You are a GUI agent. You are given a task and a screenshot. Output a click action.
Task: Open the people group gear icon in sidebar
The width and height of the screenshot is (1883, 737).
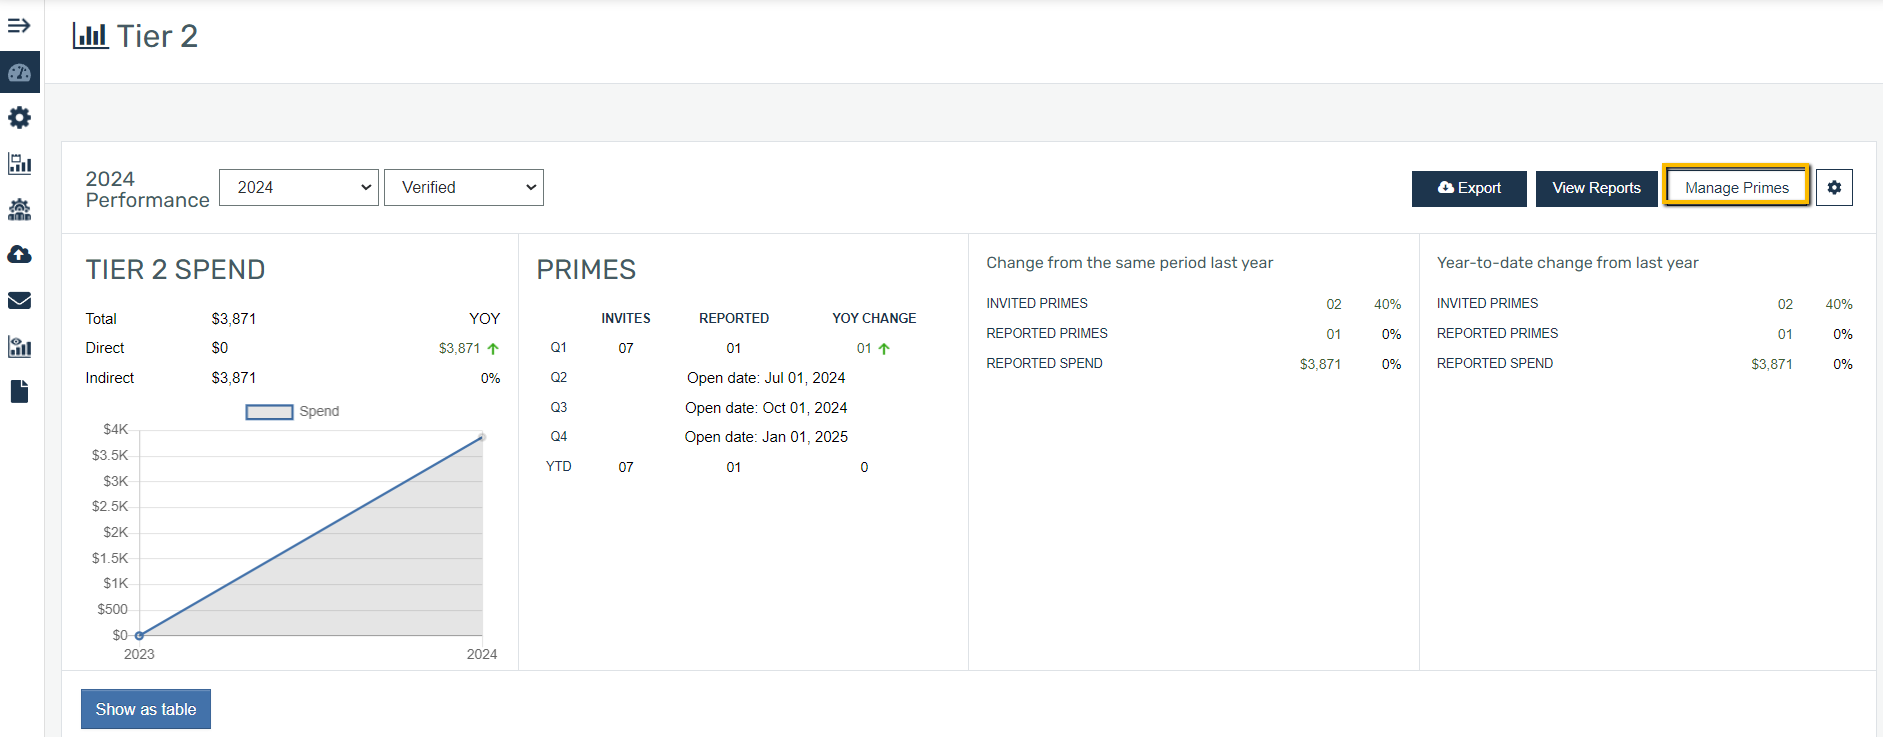point(19,209)
